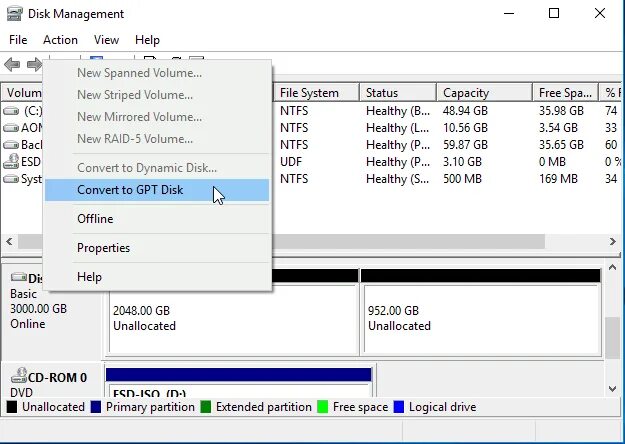
Task: Open the Help menu in menu bar
Action: 147,40
